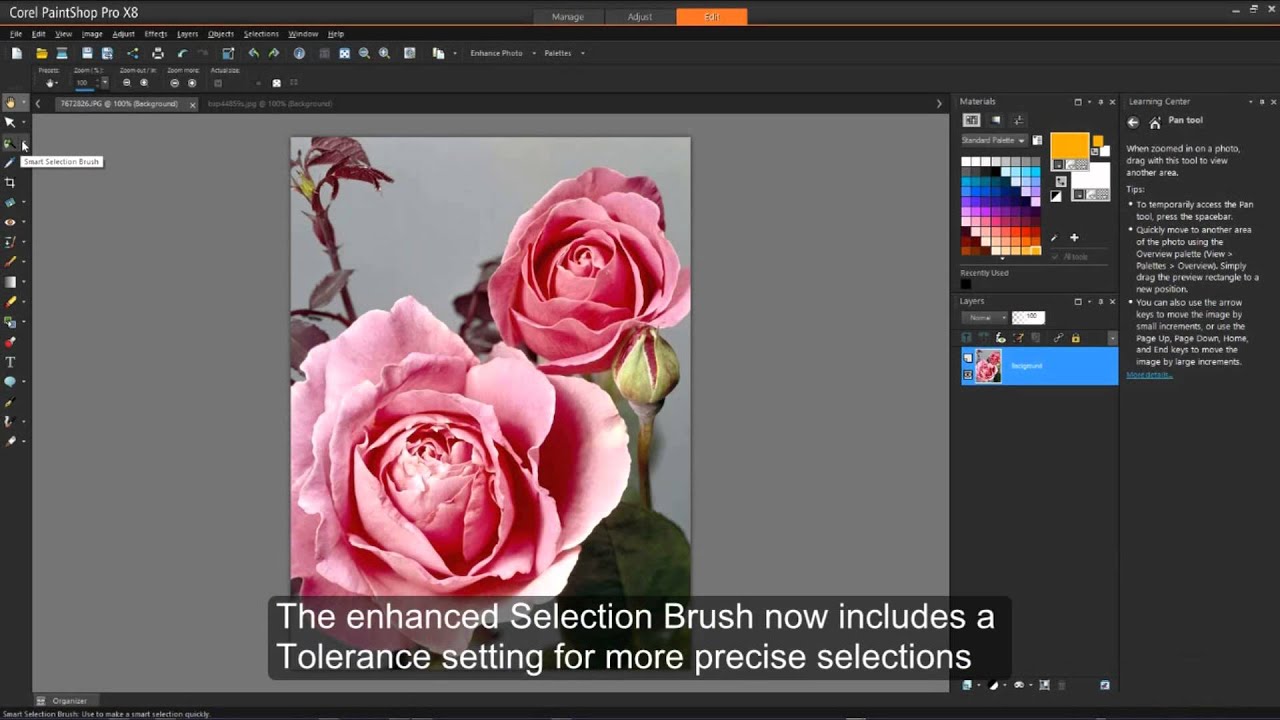1280x720 pixels.
Task: Click the Zoom in magnifier in the main toolbar
Action: [x=385, y=53]
